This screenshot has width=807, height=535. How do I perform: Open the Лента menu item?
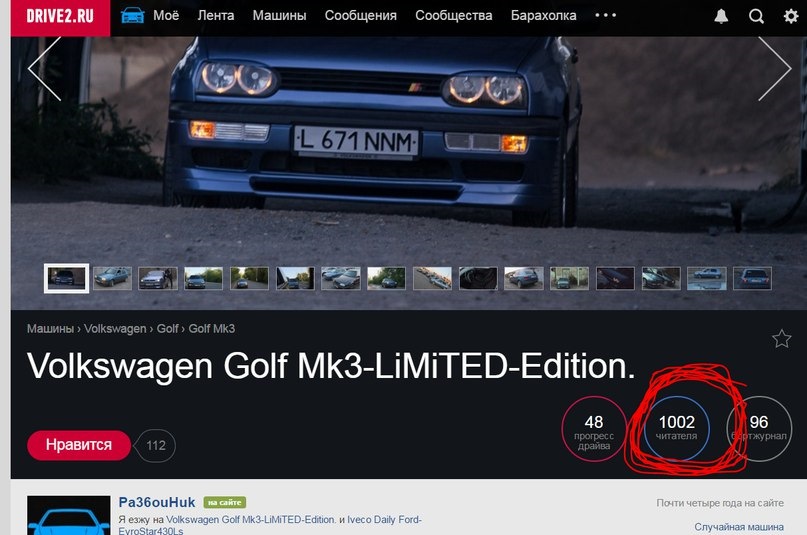click(x=216, y=15)
